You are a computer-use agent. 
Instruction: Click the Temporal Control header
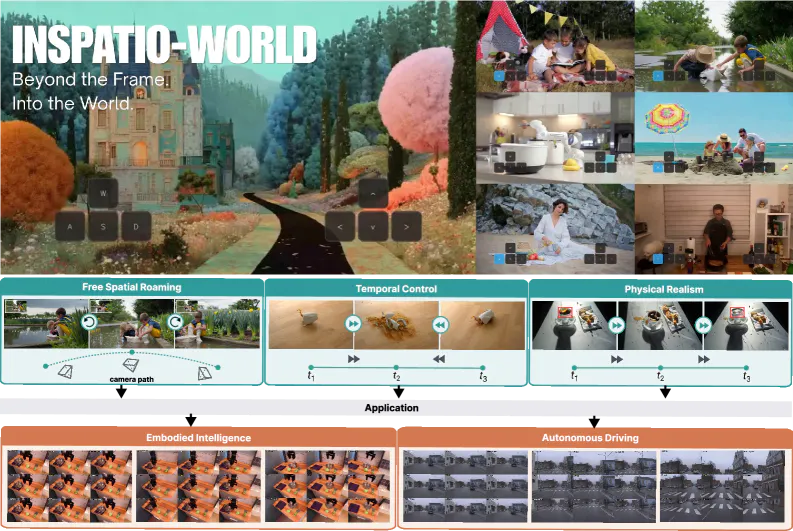[396, 289]
